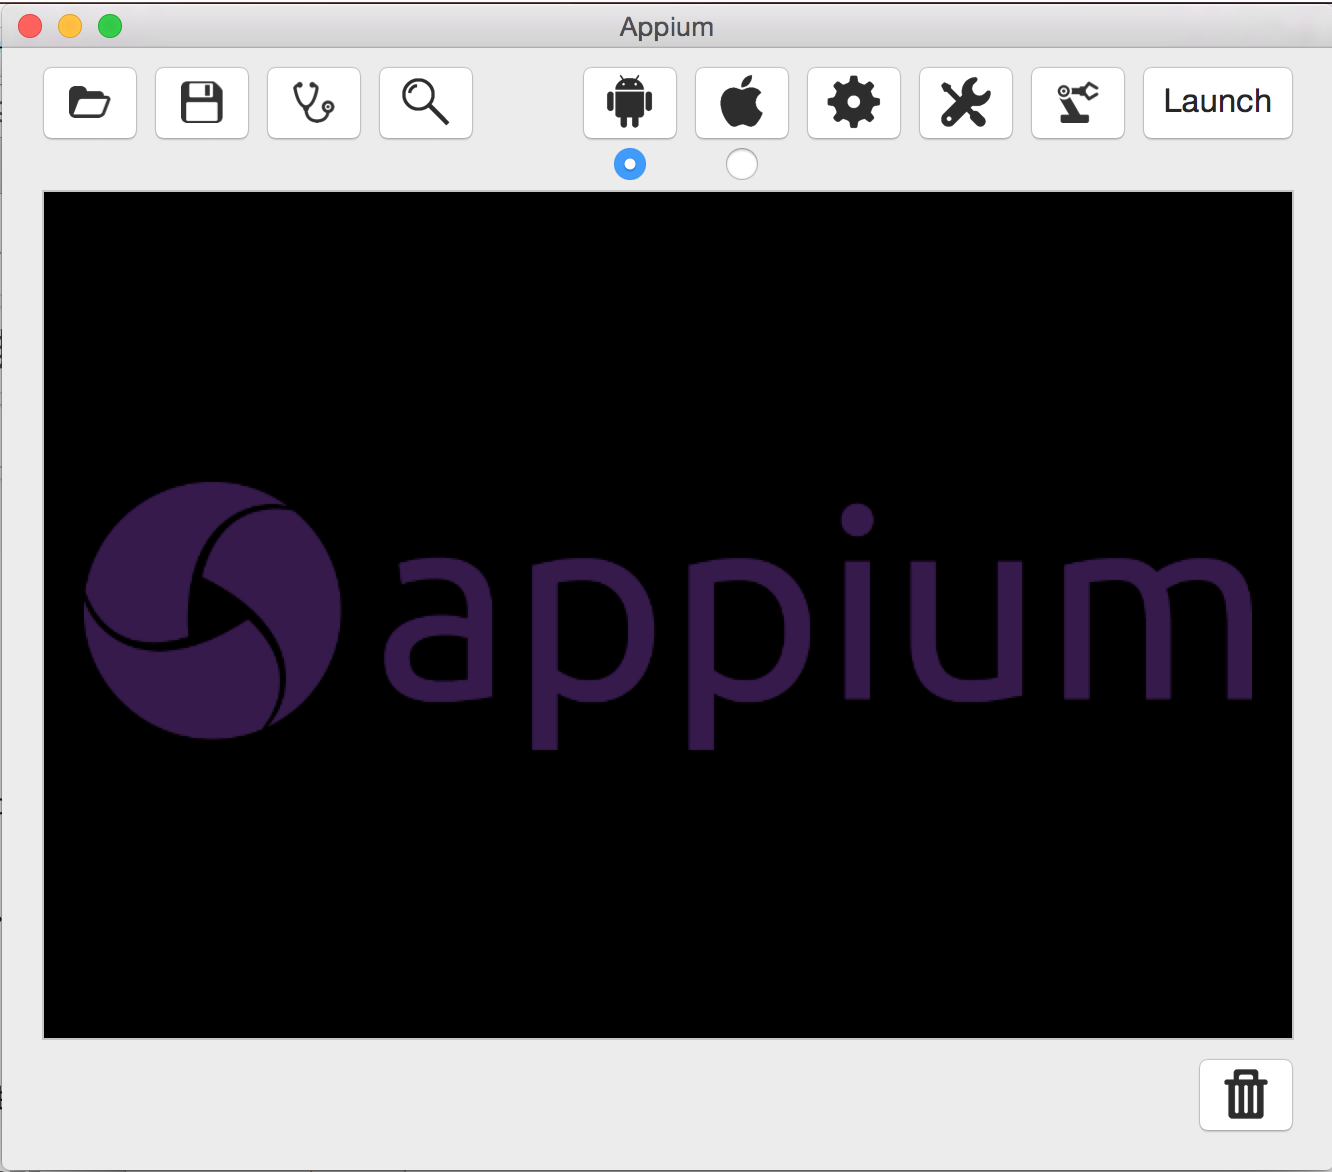The image size is (1332, 1172).
Task: Open the developer settings tools
Action: click(965, 102)
